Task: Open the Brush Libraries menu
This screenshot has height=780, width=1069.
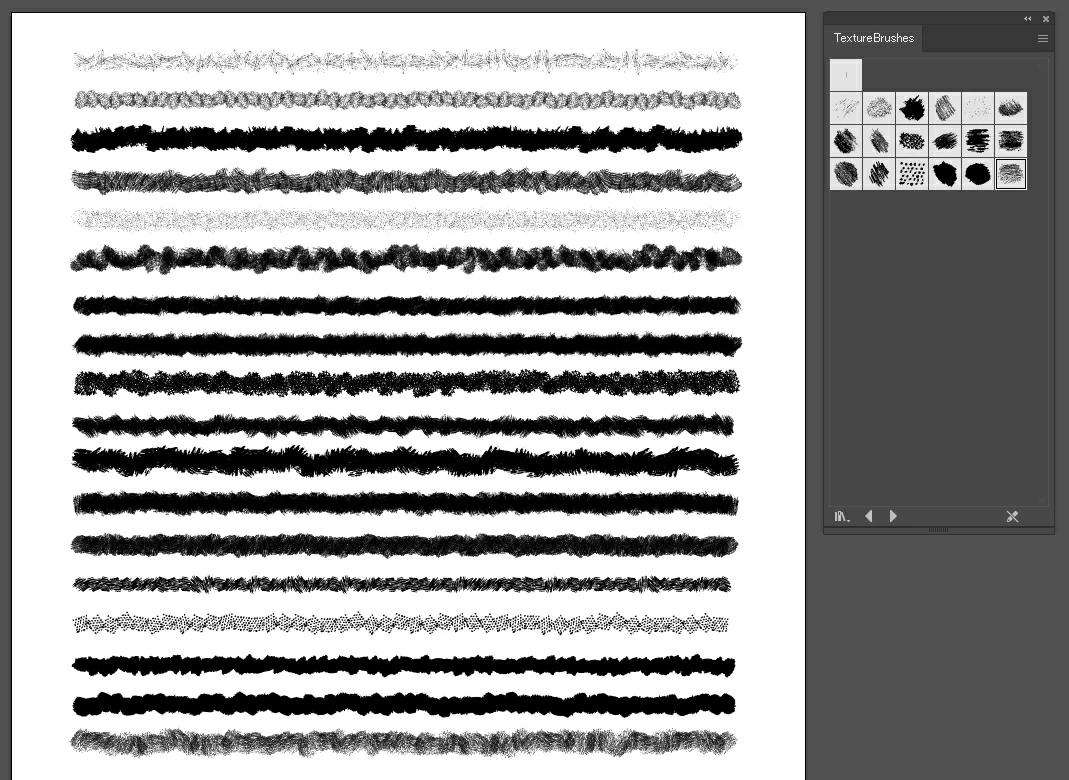Action: 841,516
